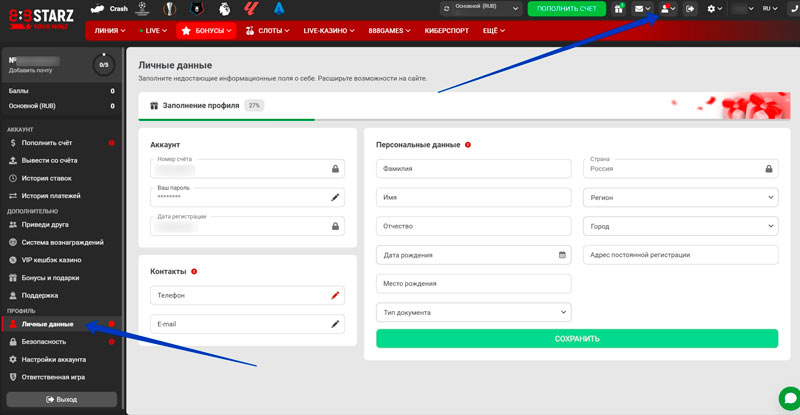Click the user profile icon in header

[x=664, y=9]
